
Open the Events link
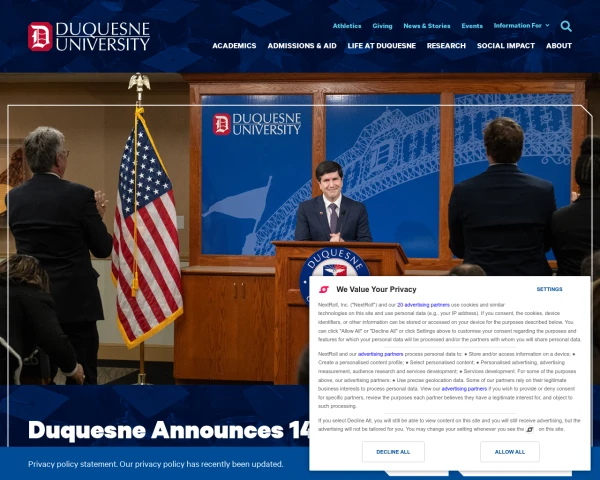472,26
